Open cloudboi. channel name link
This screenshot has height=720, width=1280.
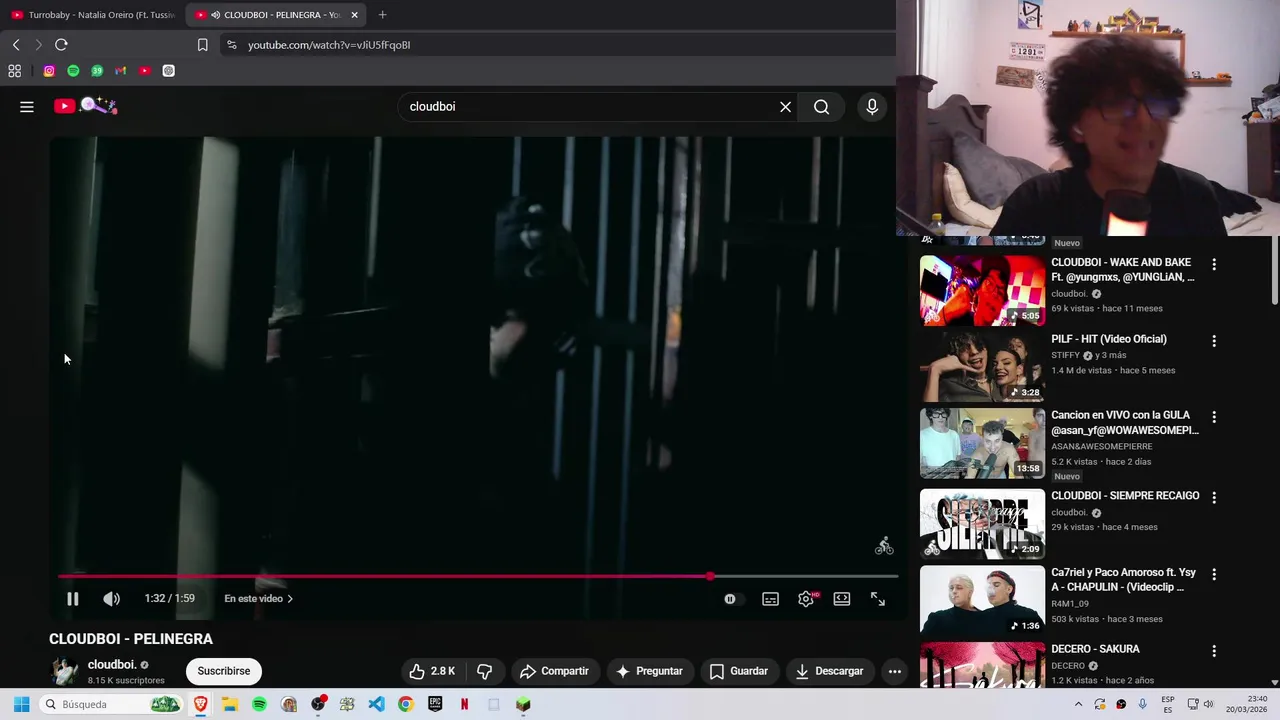[111, 664]
